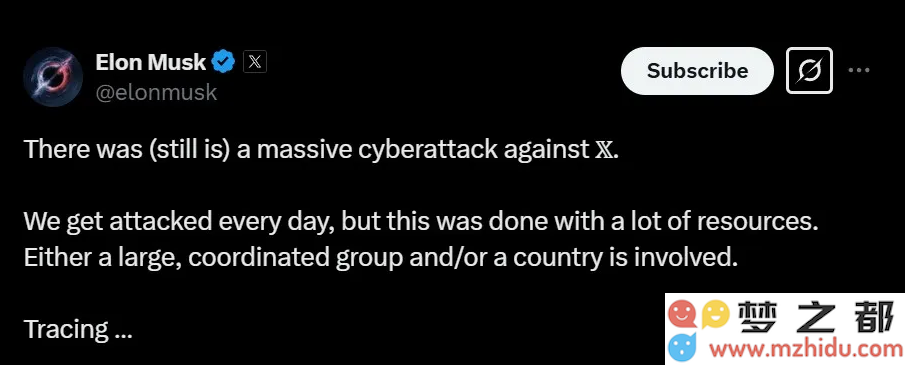The width and height of the screenshot is (905, 365).
Task: Click the phrase 'There was (still is)'
Action: (127, 150)
